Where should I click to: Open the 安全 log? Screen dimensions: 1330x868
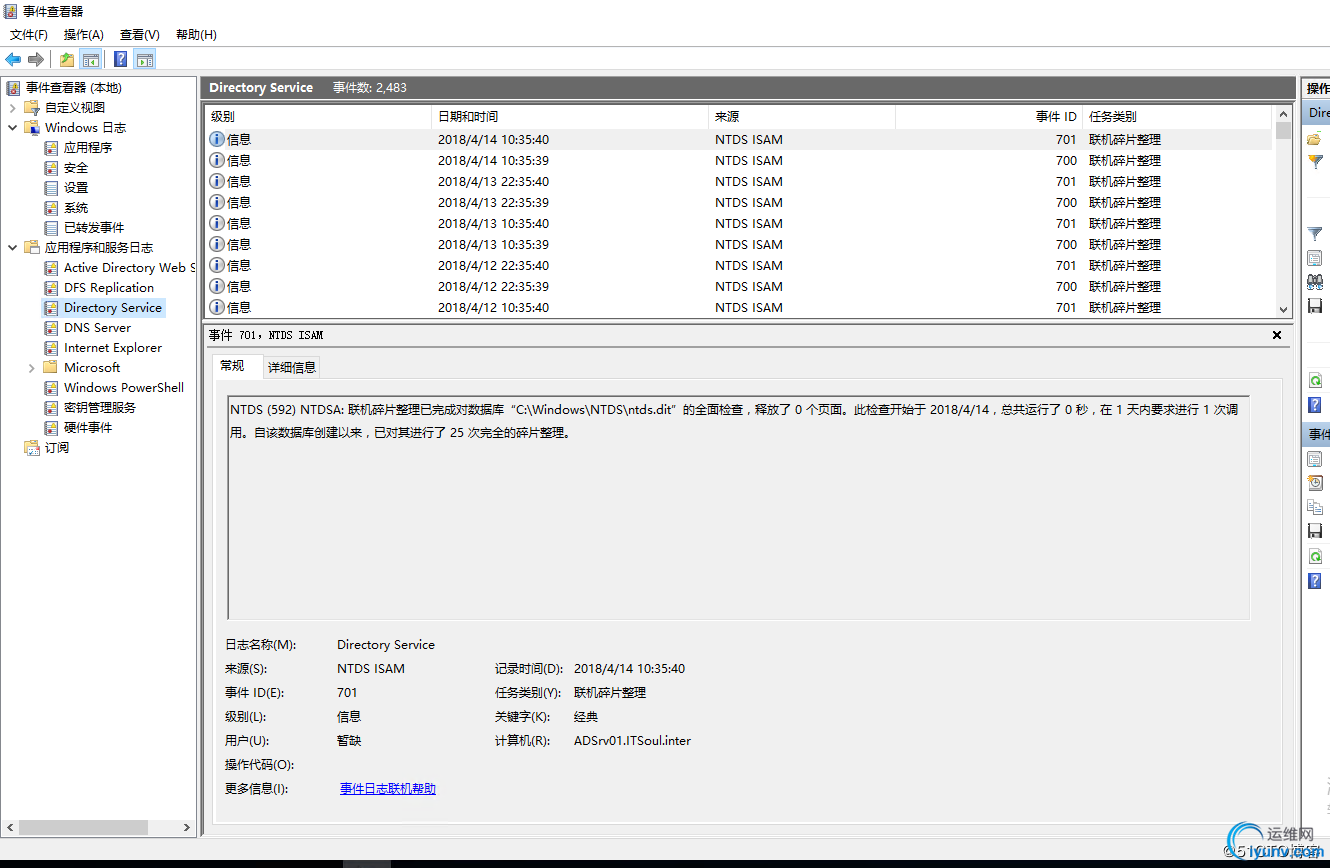coord(76,167)
